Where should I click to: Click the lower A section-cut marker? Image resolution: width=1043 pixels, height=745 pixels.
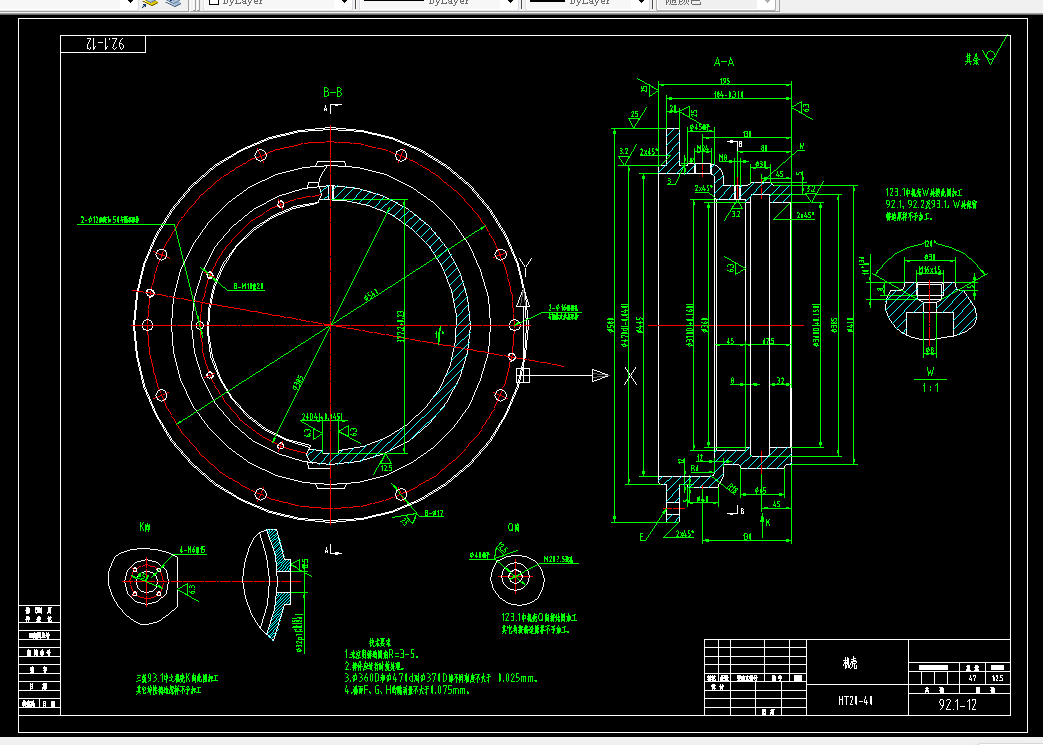[x=333, y=549]
